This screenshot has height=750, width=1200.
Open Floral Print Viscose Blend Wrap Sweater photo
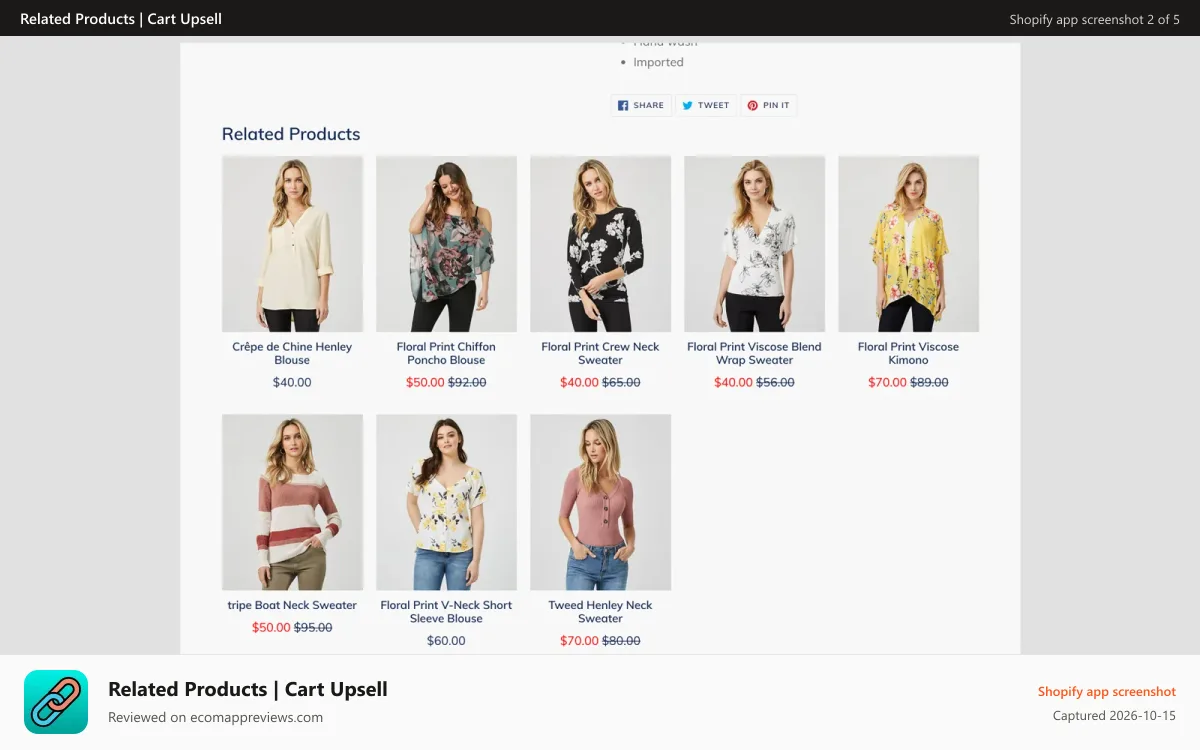pos(754,244)
